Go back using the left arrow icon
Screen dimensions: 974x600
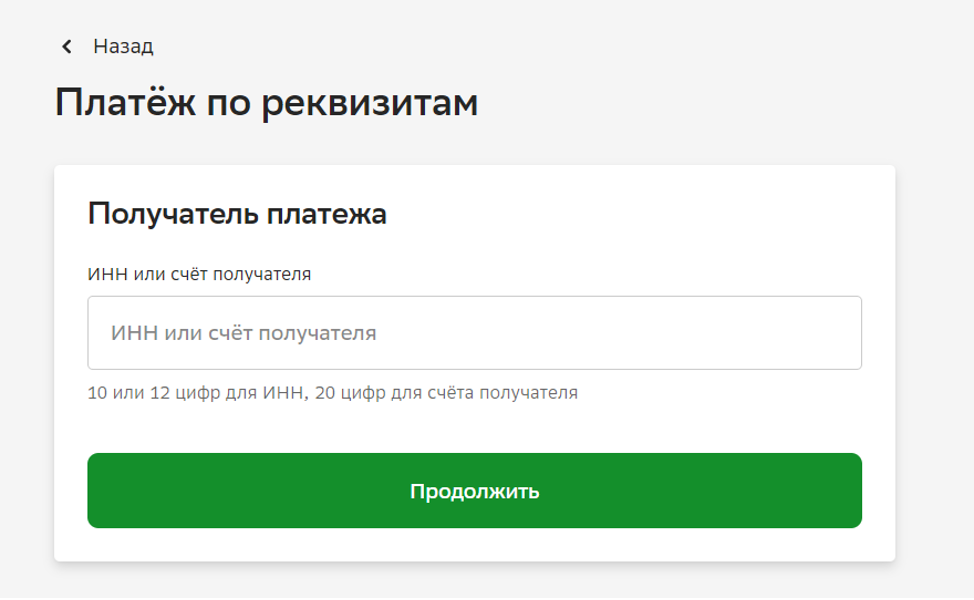pyautogui.click(x=67, y=47)
